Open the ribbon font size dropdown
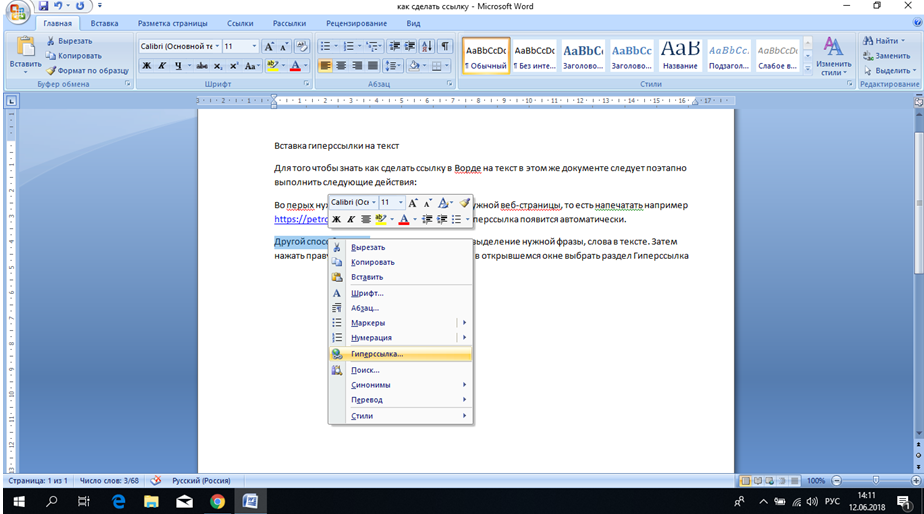The image size is (924, 514). click(x=255, y=46)
